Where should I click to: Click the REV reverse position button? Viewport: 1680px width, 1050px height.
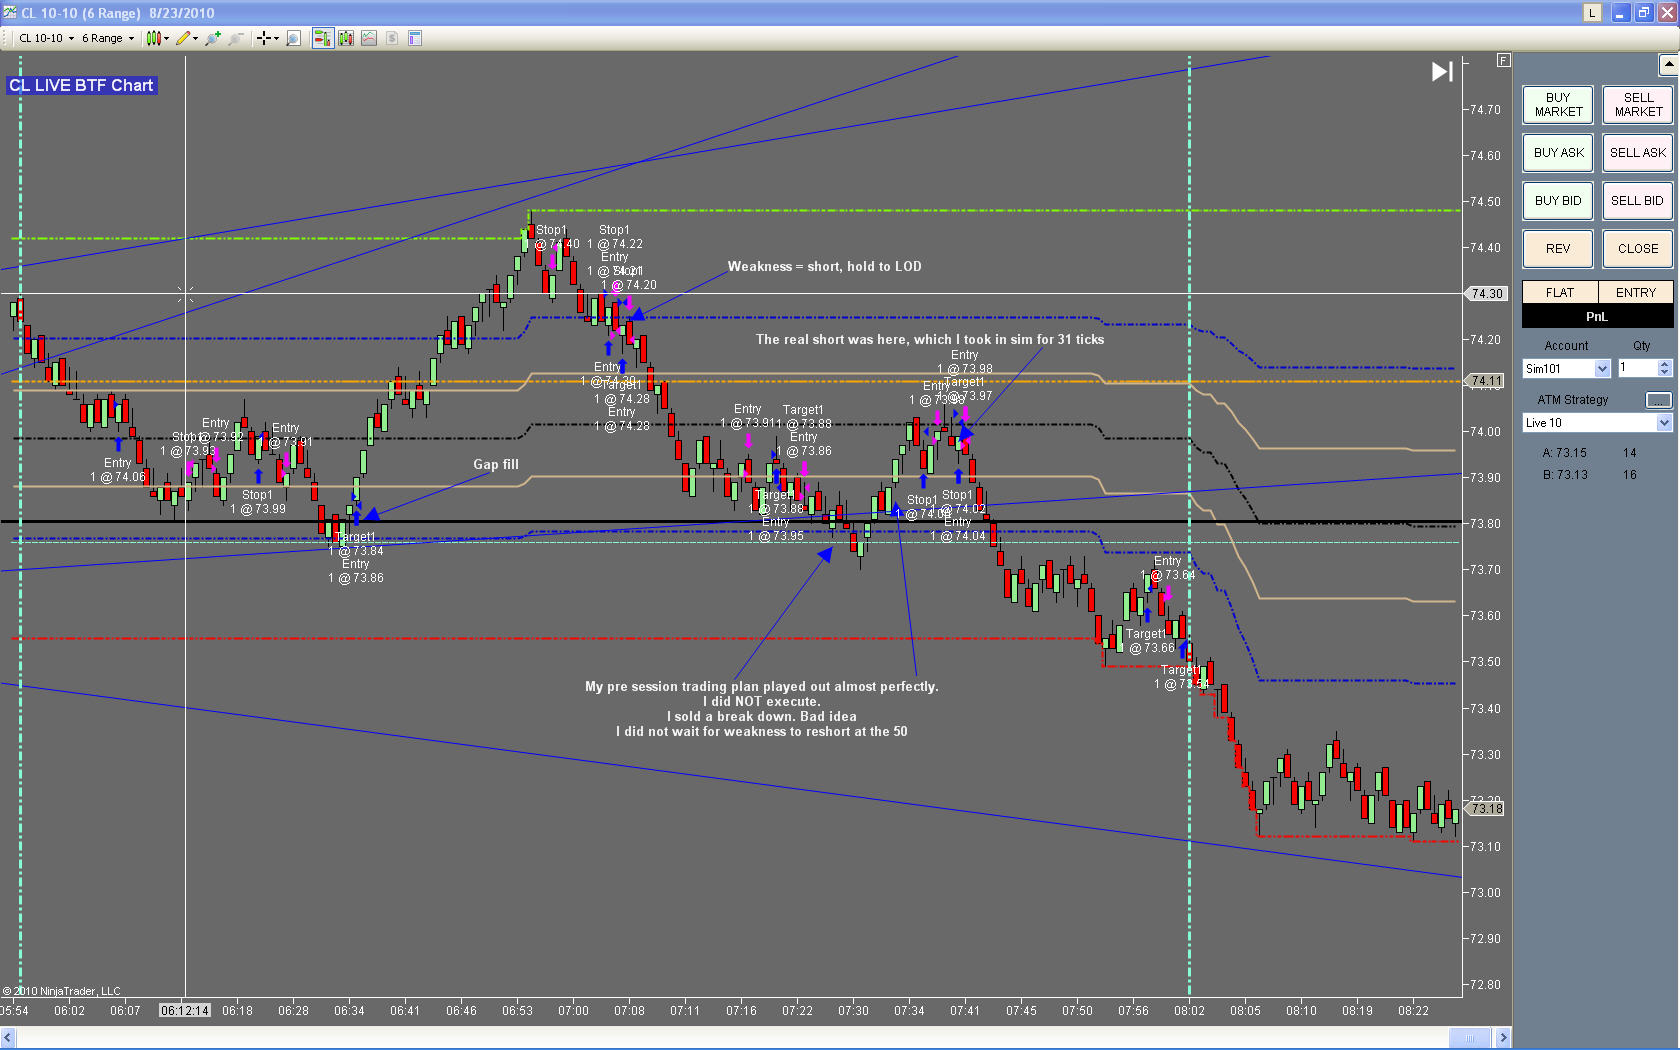point(1558,249)
